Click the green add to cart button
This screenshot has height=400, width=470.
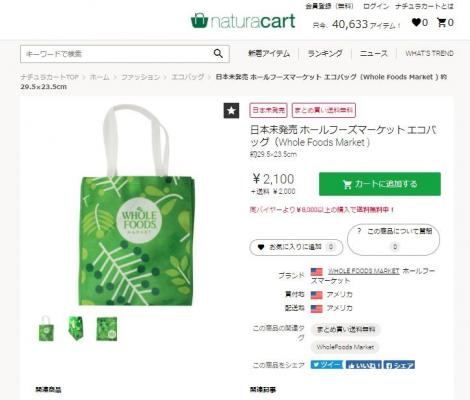pos(380,184)
